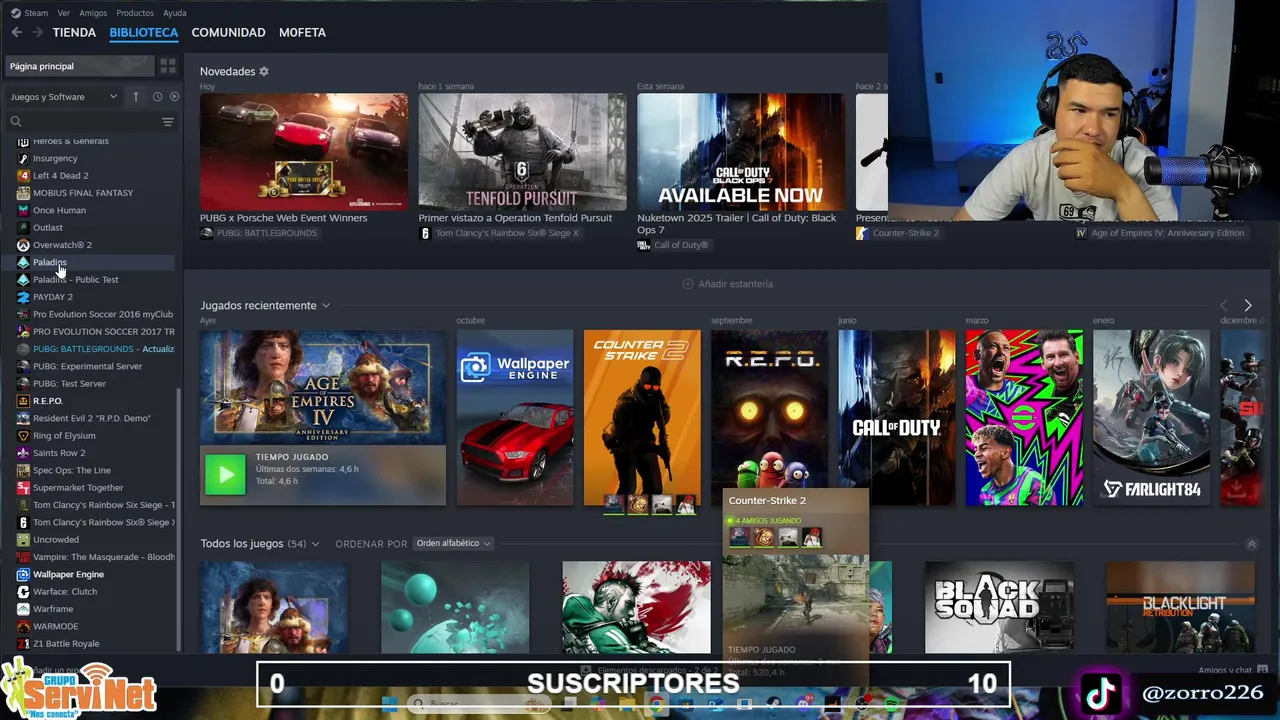Screen dimensions: 1280x720
Task: Open Novedades settings gear
Action: 264,72
